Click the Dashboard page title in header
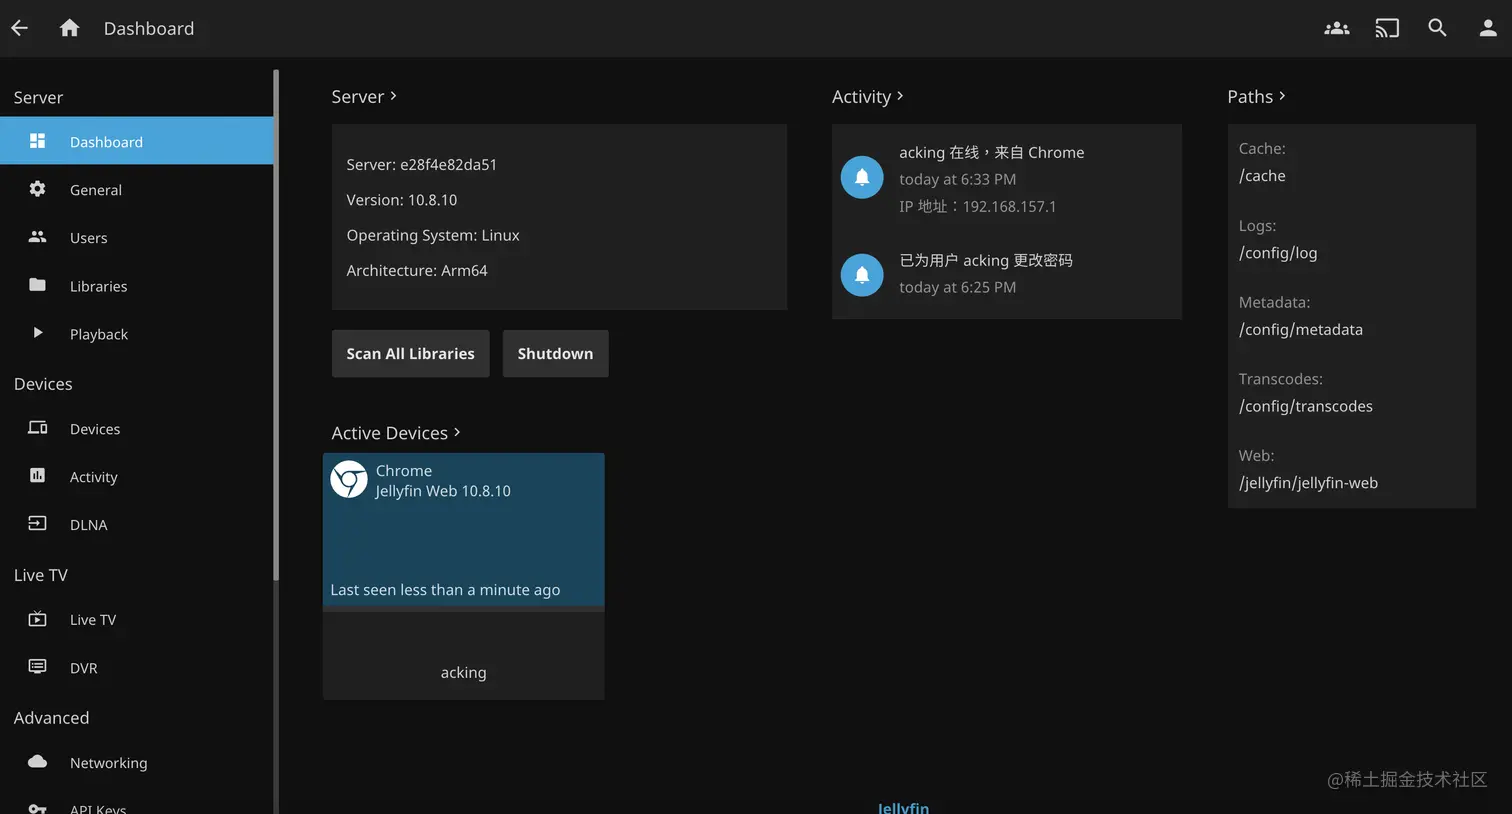Image resolution: width=1512 pixels, height=814 pixels. 149,28
